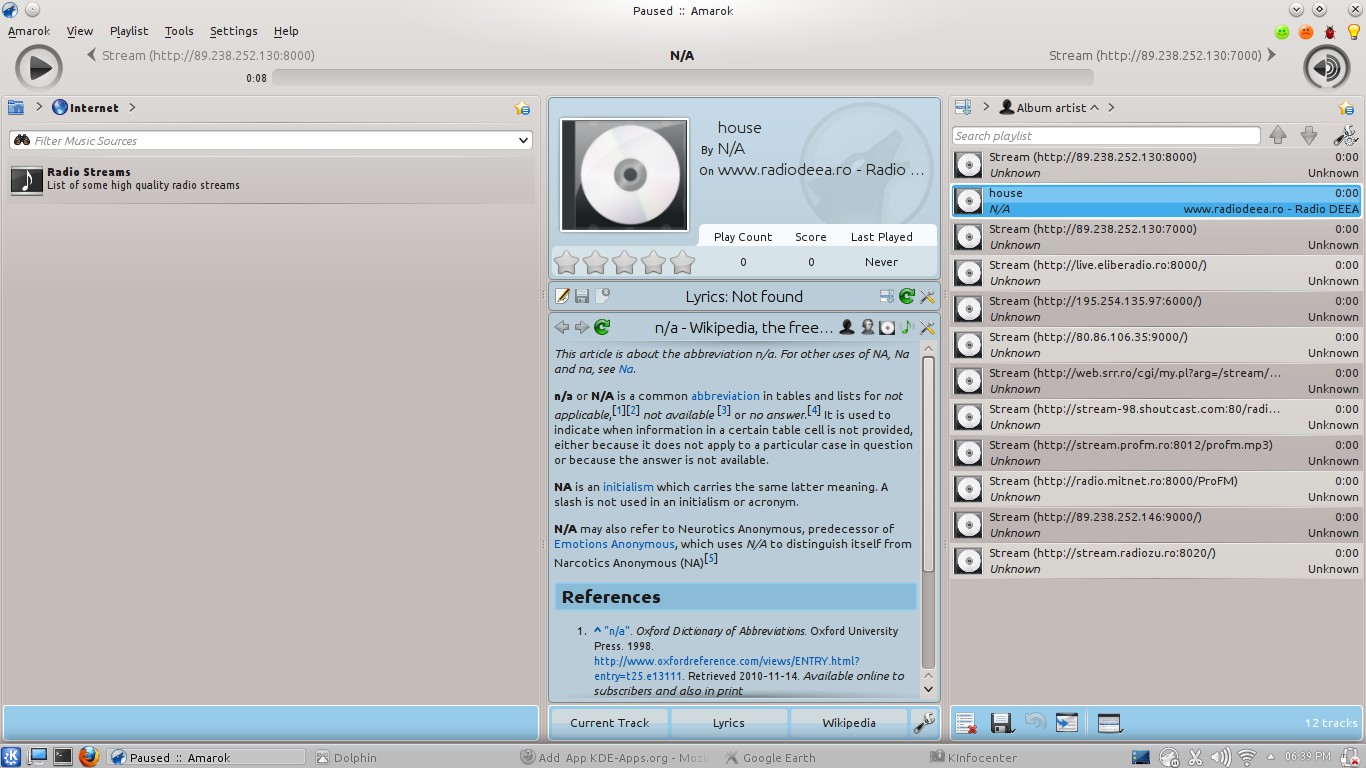
Task: Click the track progress seek slider
Action: pos(682,77)
